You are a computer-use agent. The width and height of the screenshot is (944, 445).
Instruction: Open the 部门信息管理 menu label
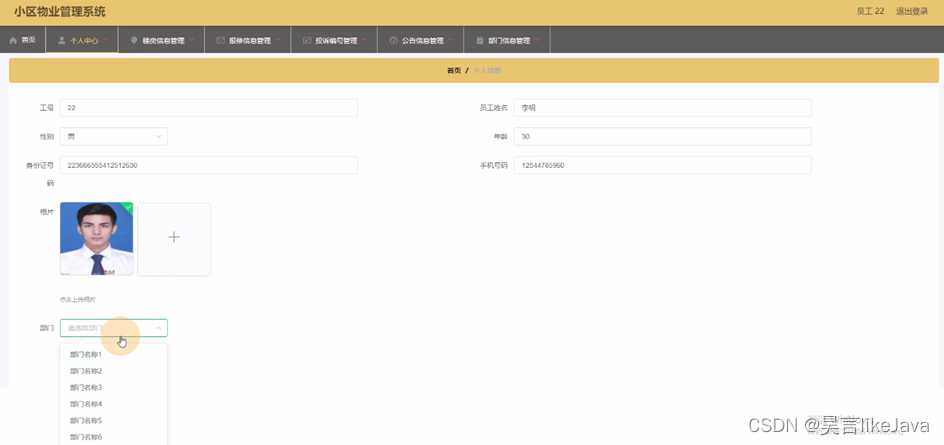coord(509,41)
